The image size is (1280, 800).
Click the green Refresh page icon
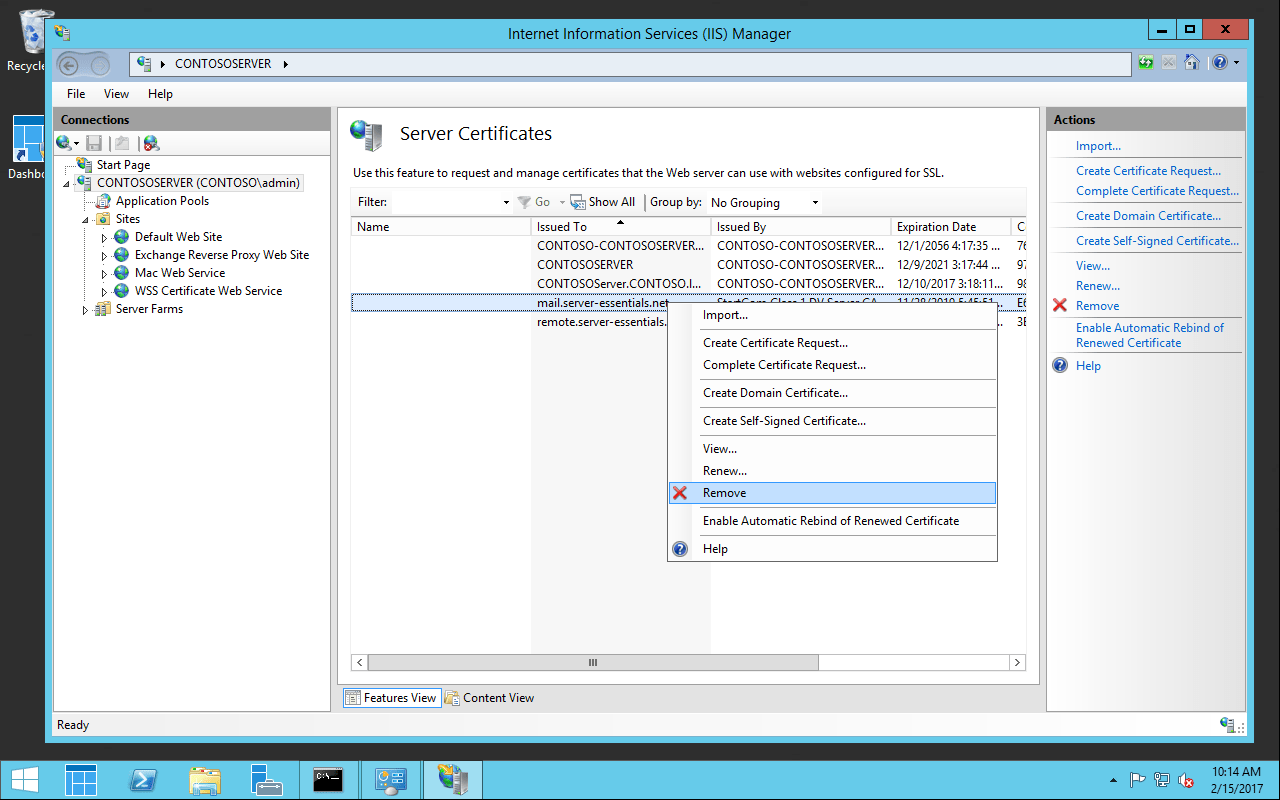tap(1146, 63)
